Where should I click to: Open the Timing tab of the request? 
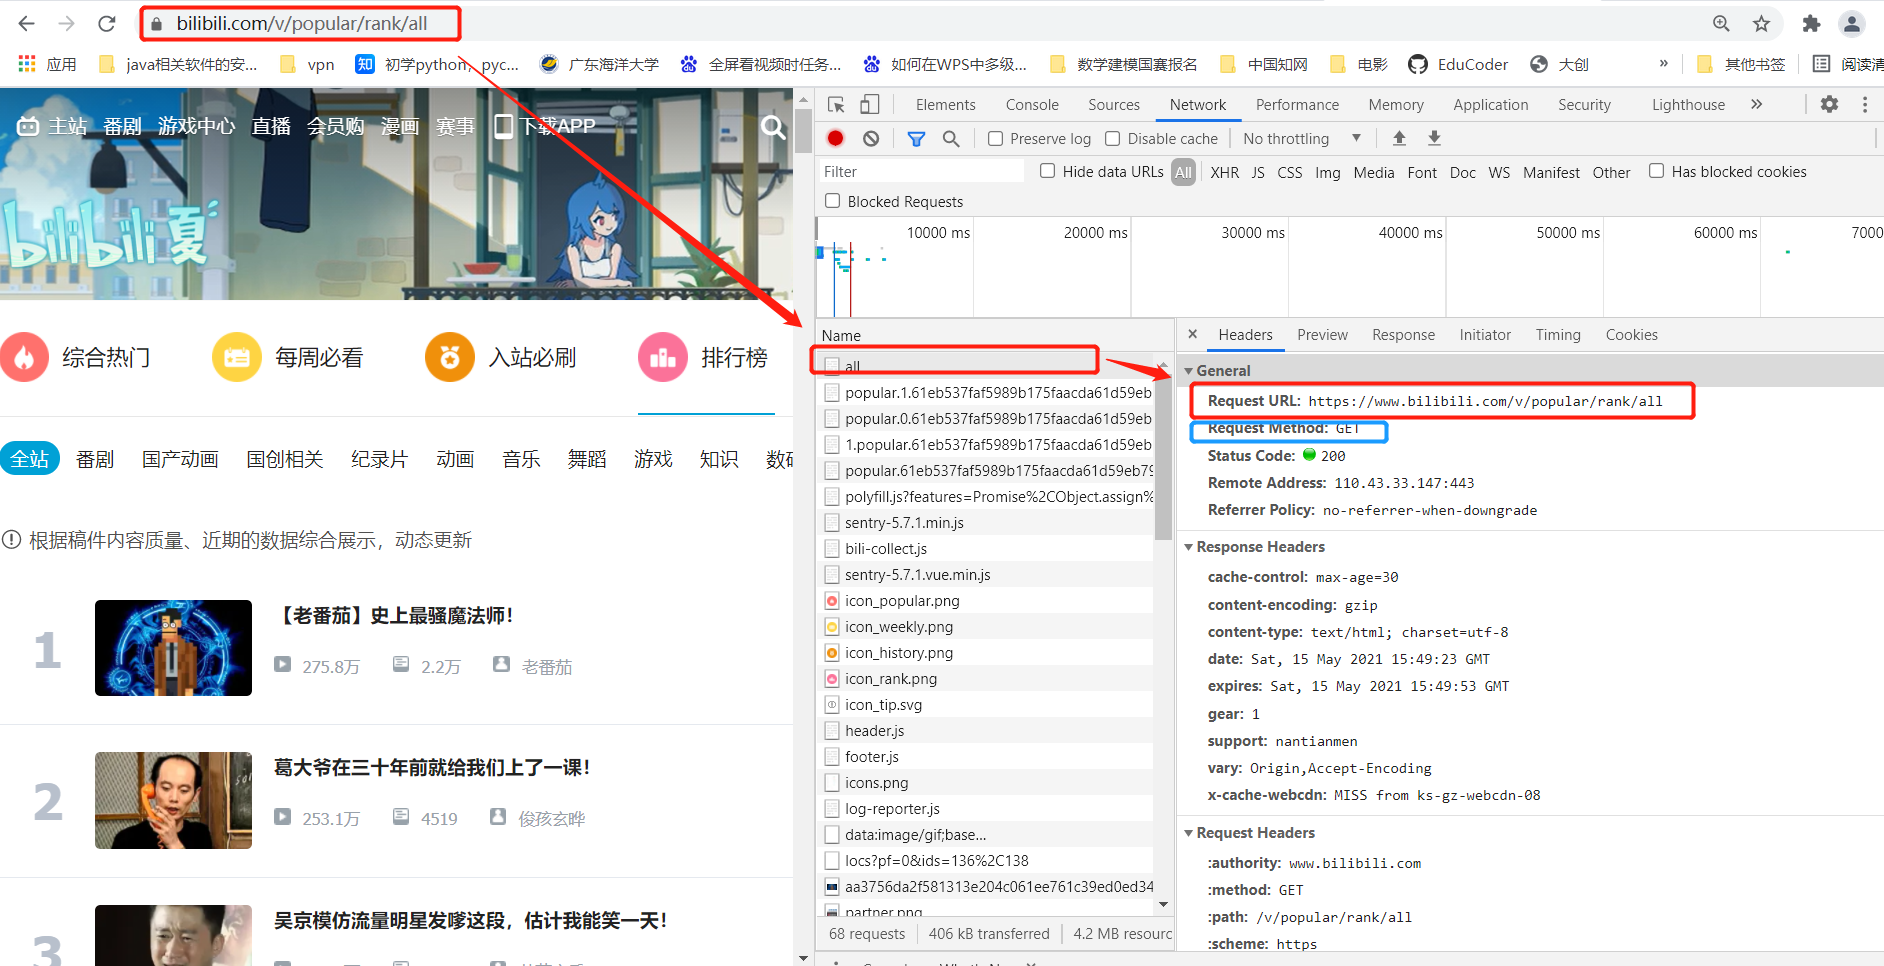pos(1558,335)
